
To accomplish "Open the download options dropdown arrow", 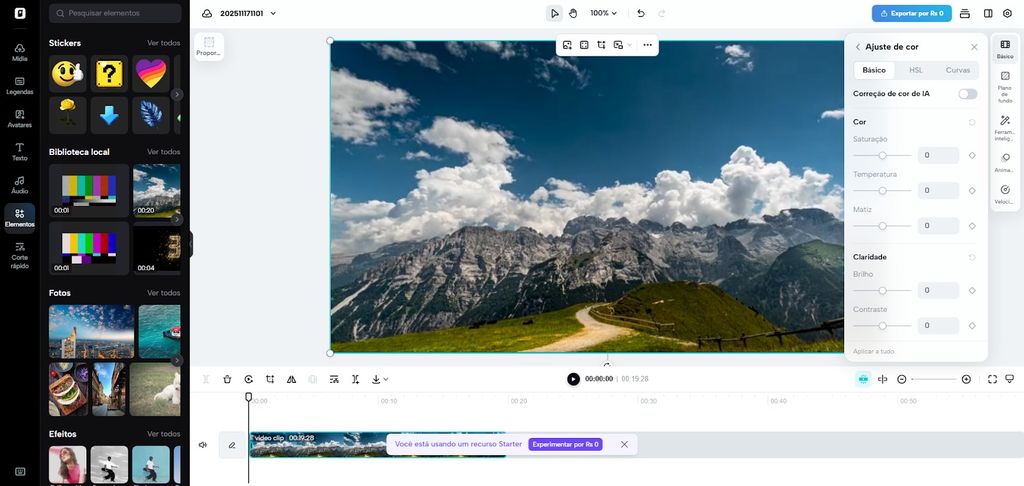I will pyautogui.click(x=386, y=379).
